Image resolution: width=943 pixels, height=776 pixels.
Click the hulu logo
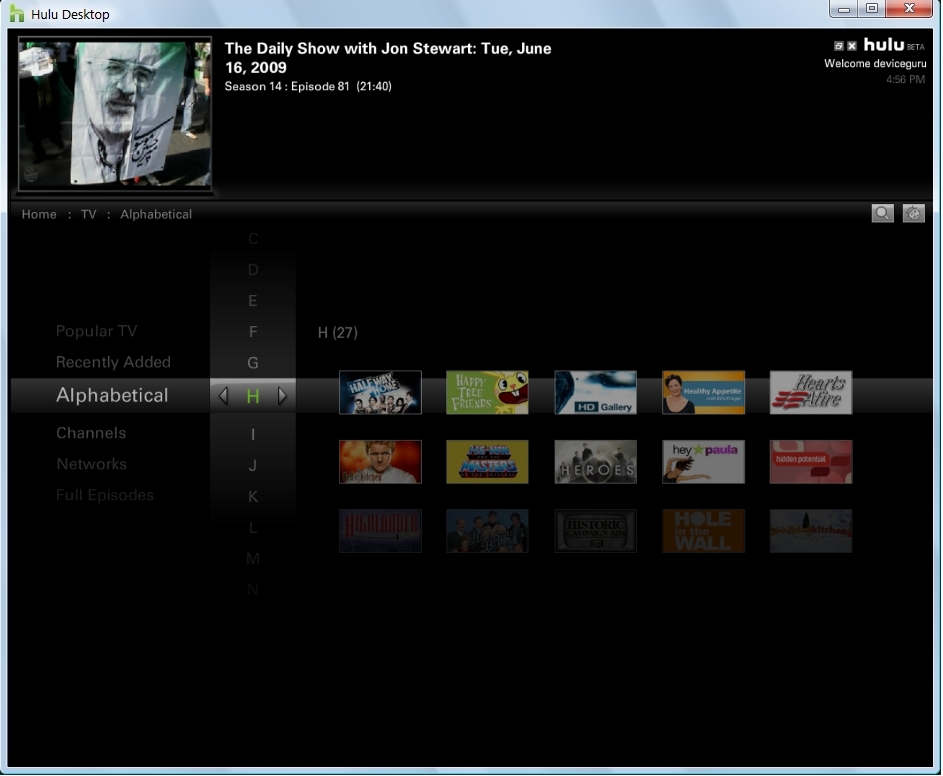[x=884, y=45]
